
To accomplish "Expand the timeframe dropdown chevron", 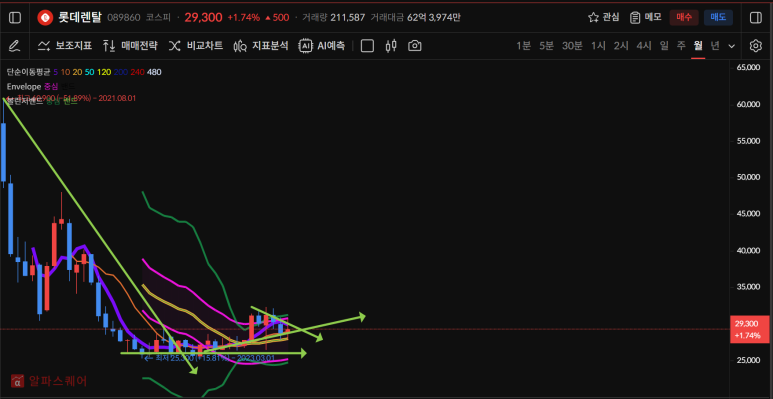I will click(x=732, y=46).
